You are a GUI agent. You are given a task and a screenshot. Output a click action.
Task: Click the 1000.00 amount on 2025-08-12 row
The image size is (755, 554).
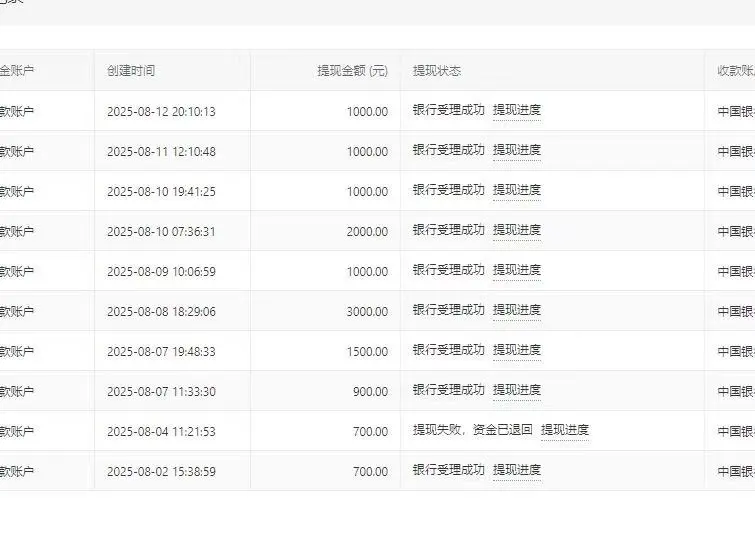pyautogui.click(x=367, y=112)
